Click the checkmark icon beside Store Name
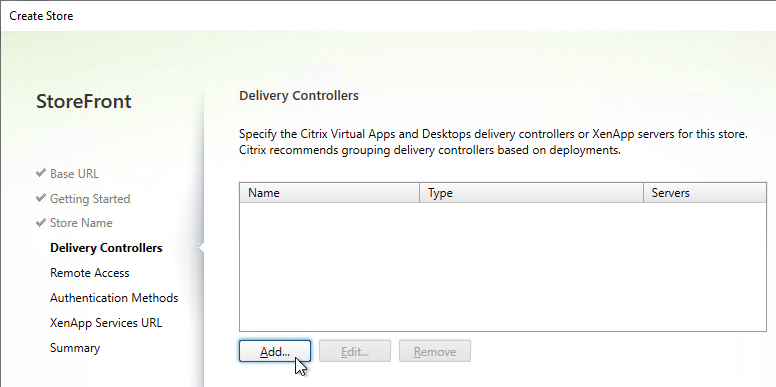Image resolution: width=776 pixels, height=387 pixels. click(x=41, y=223)
